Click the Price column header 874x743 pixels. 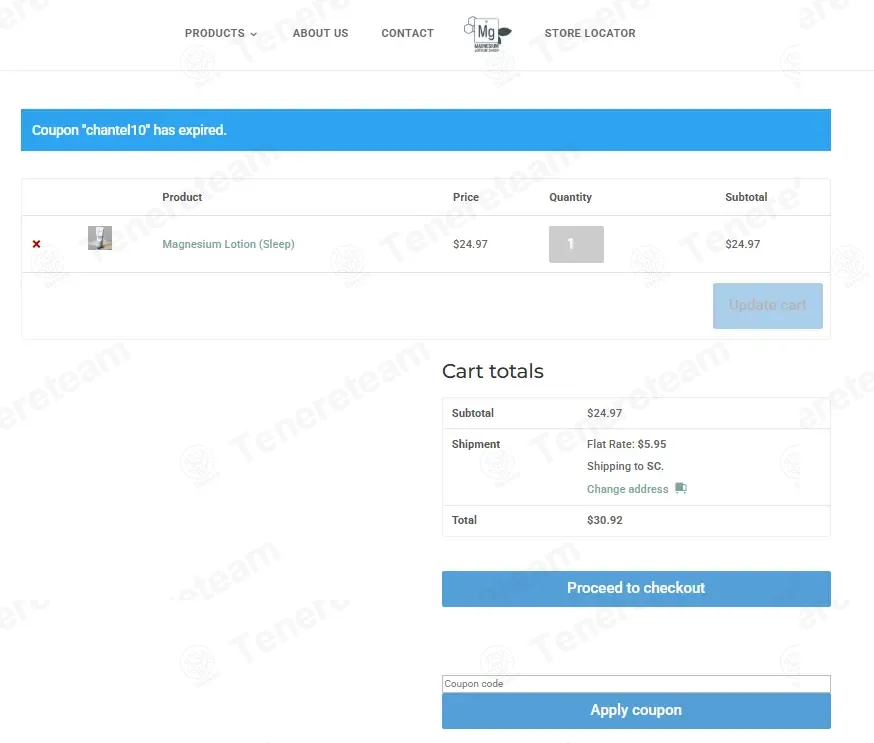pos(466,197)
